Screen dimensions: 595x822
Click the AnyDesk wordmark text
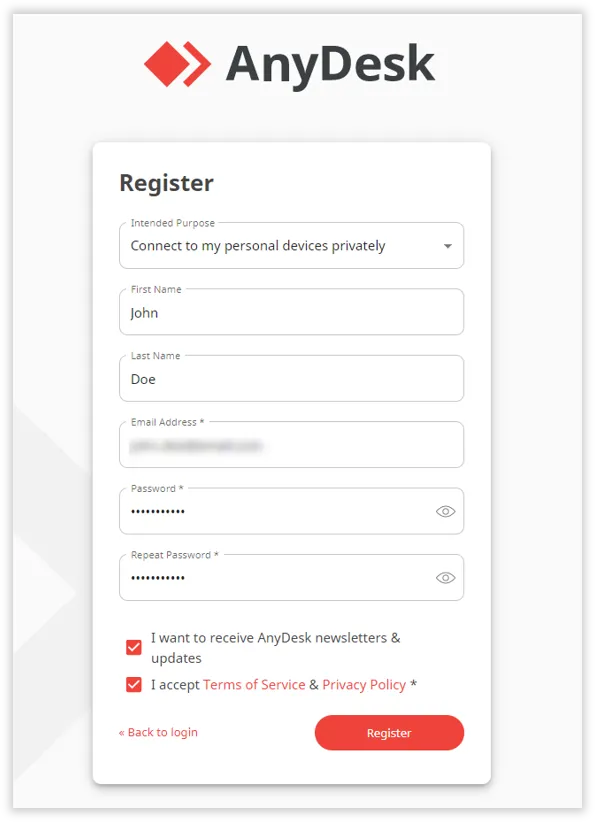(330, 63)
